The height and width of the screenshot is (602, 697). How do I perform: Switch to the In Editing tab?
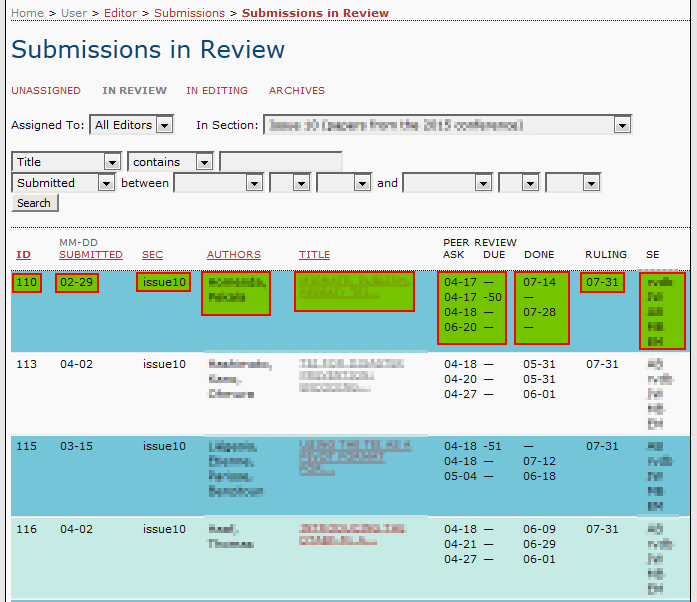[x=217, y=91]
